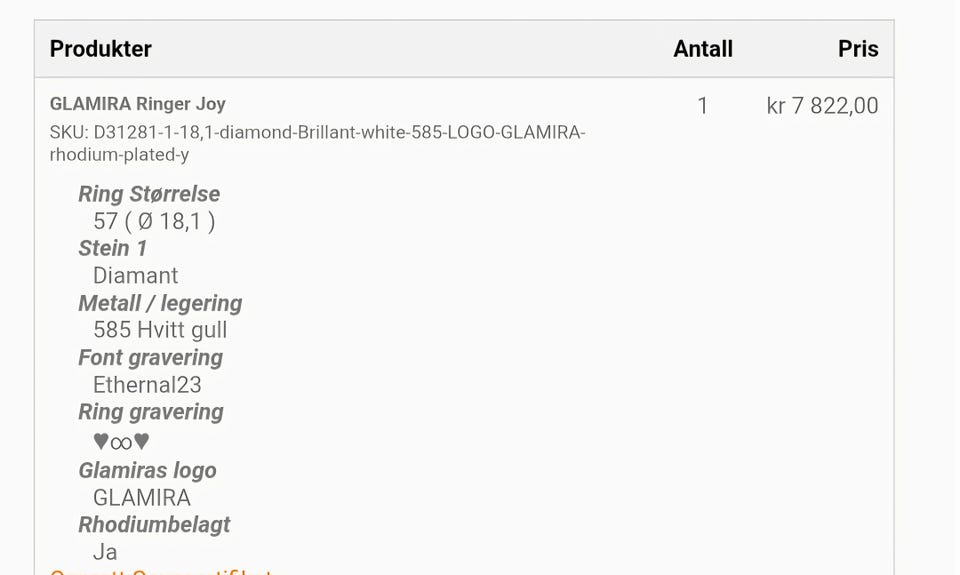Click the heart-infinity-heart engraving symbols
Viewport: 960px width, 575px height.
tap(121, 442)
